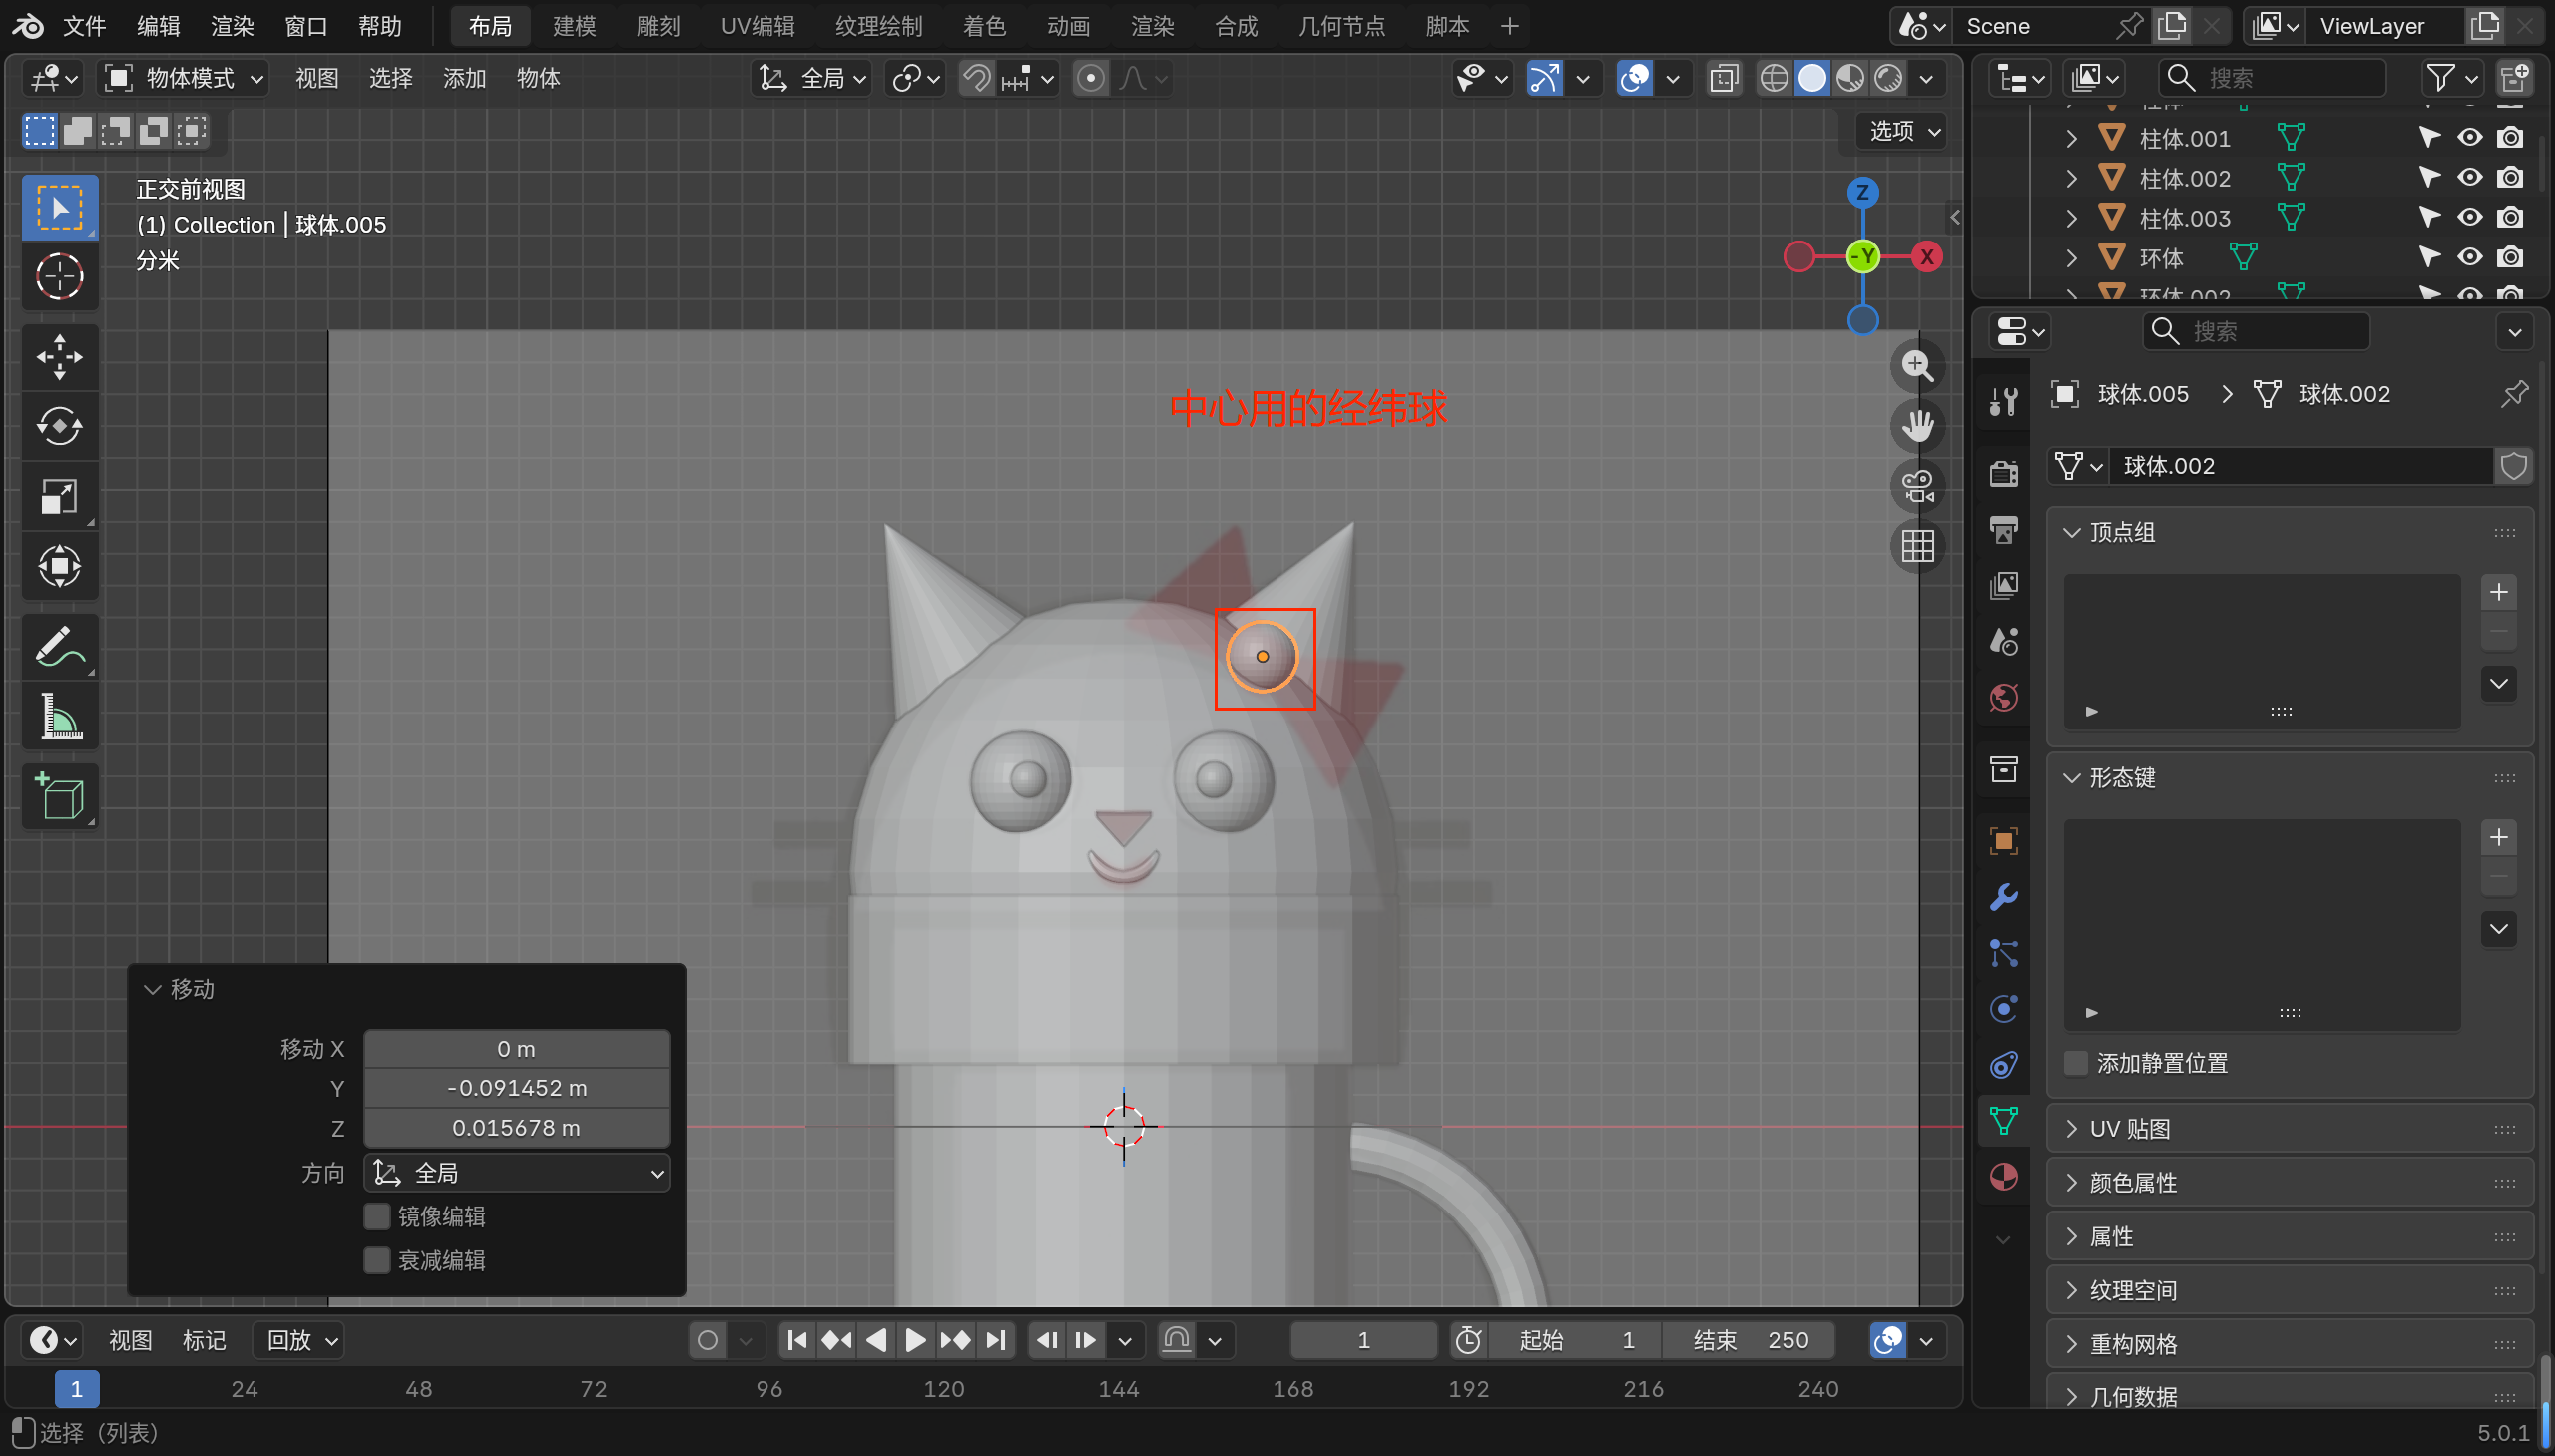Expand the 环体 outliner item
The height and width of the screenshot is (1456, 2555).
pos(2071,258)
